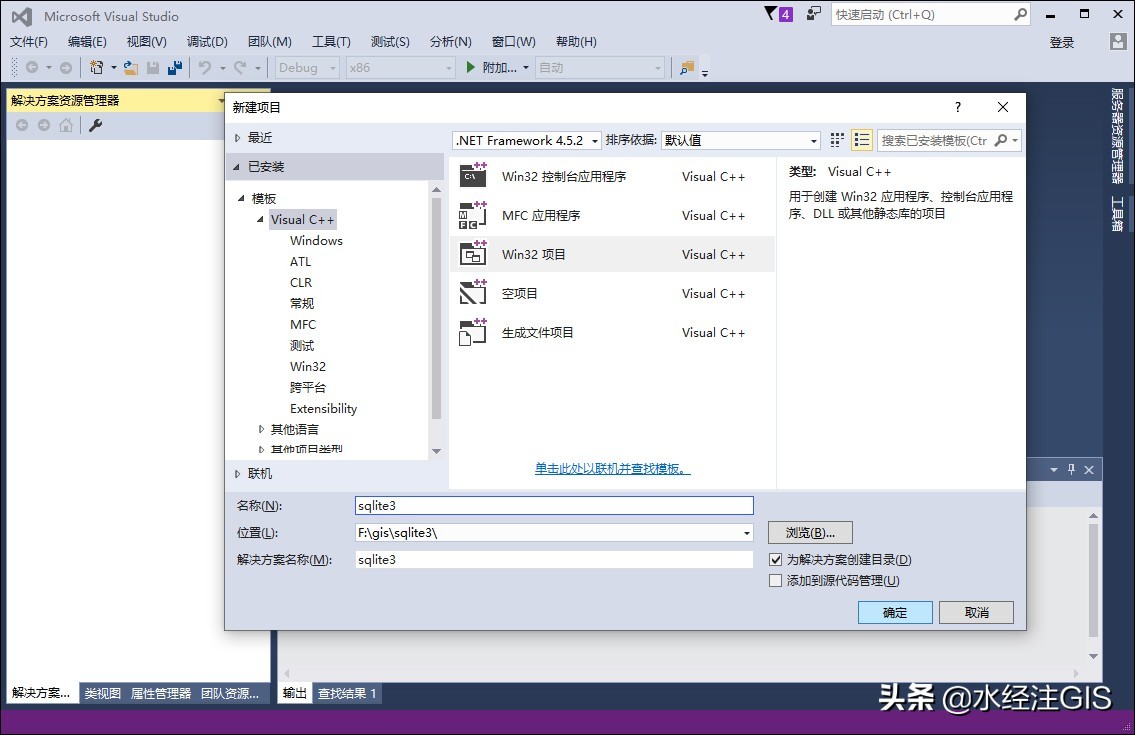Click the Solution Explorer properties wrench icon
Viewport: 1135px width, 735px height.
point(95,125)
